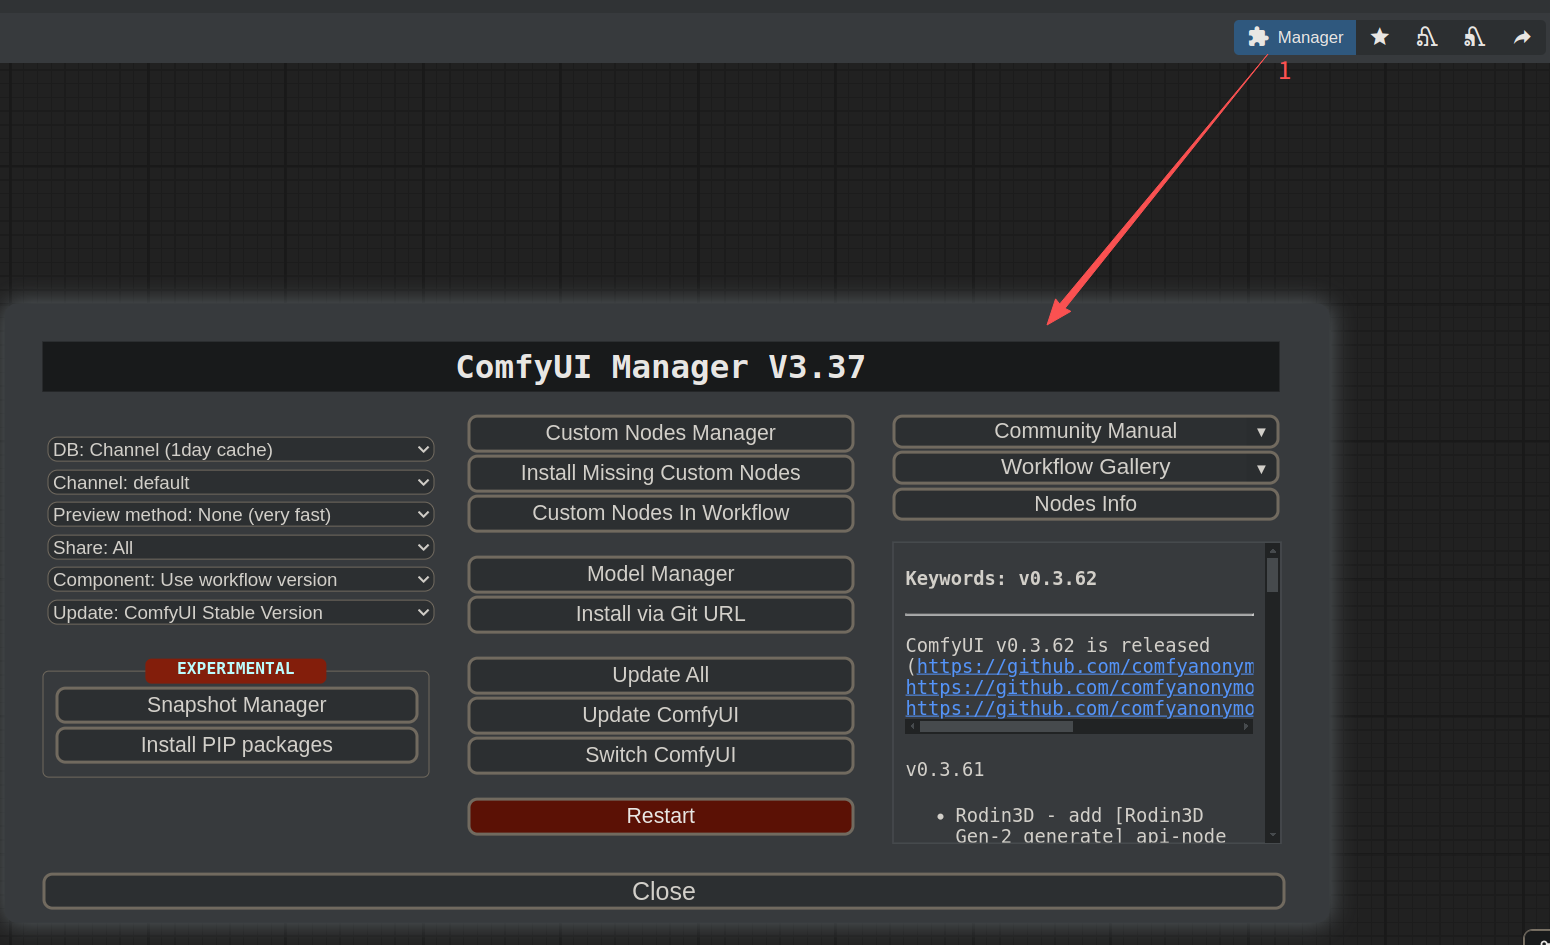Click the horizontal scrollbar right arrow
Viewport: 1550px width, 945px height.
pyautogui.click(x=1246, y=727)
